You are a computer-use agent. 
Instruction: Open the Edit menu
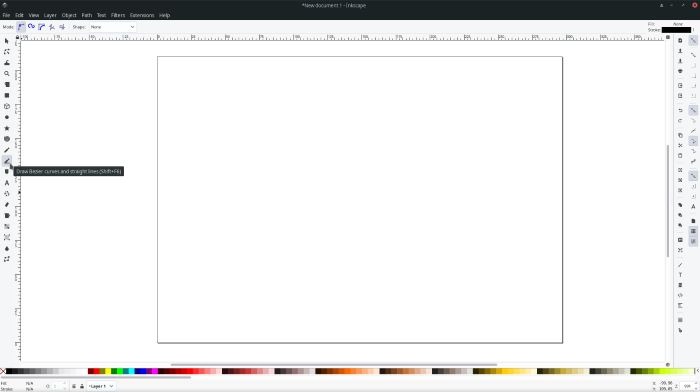pyautogui.click(x=19, y=15)
